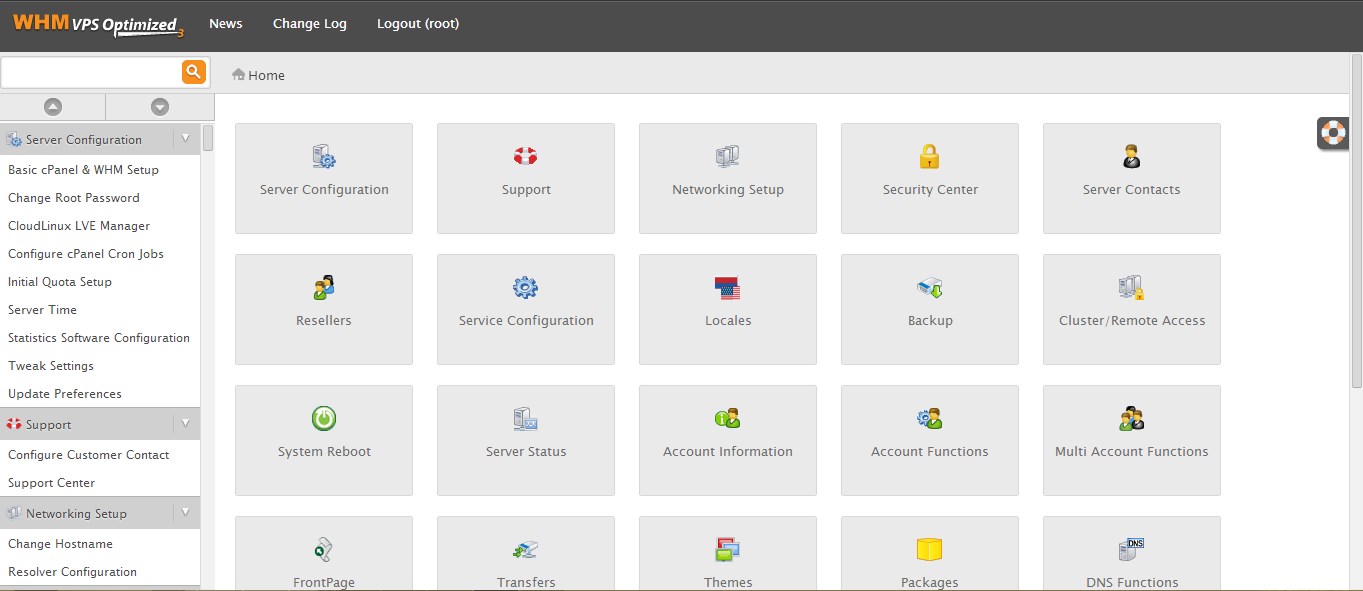The width and height of the screenshot is (1363, 591).
Task: Open the Account Information tile
Action: point(728,441)
